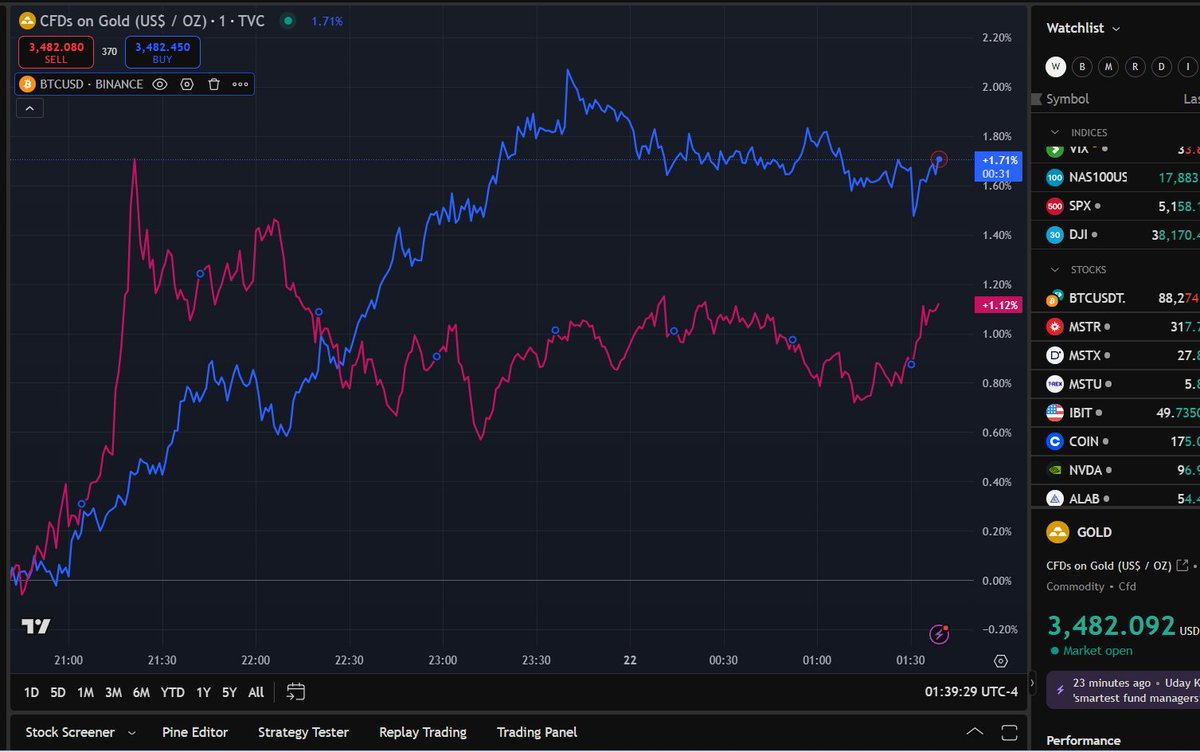This screenshot has width=1200, height=752.
Task: Set range to 6M
Action: pyautogui.click(x=141, y=692)
